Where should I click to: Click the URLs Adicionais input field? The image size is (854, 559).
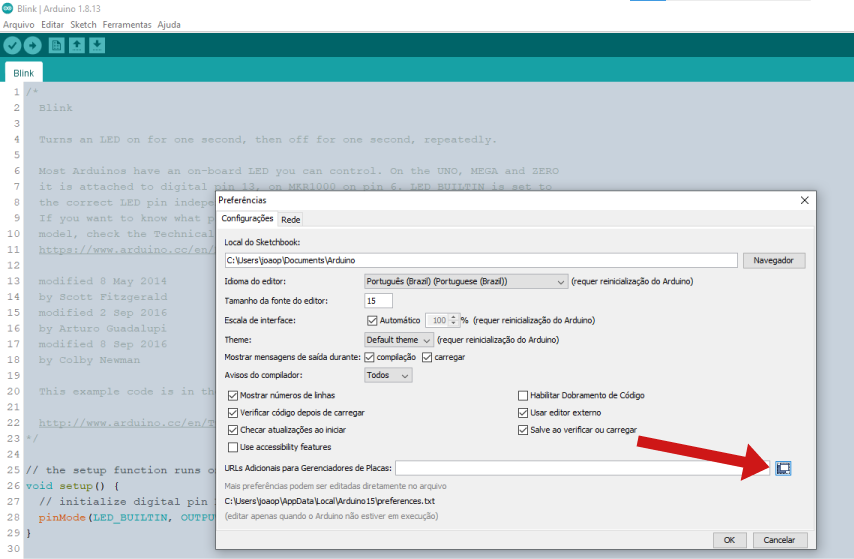coord(582,468)
